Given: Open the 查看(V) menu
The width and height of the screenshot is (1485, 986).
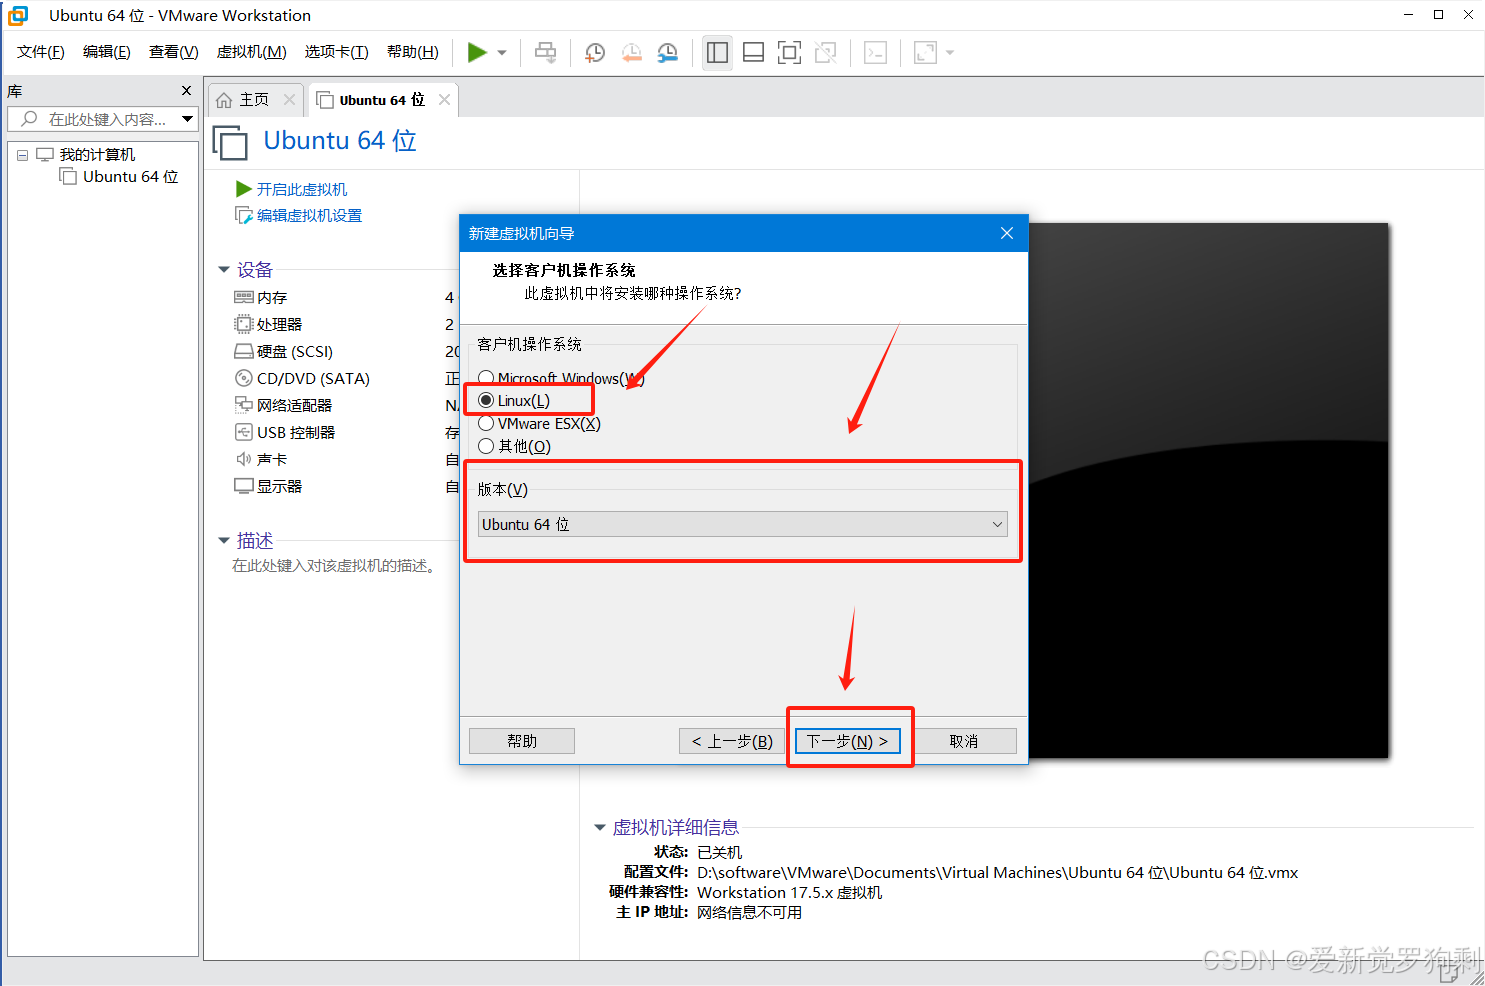Looking at the screenshot, I should pos(174,52).
